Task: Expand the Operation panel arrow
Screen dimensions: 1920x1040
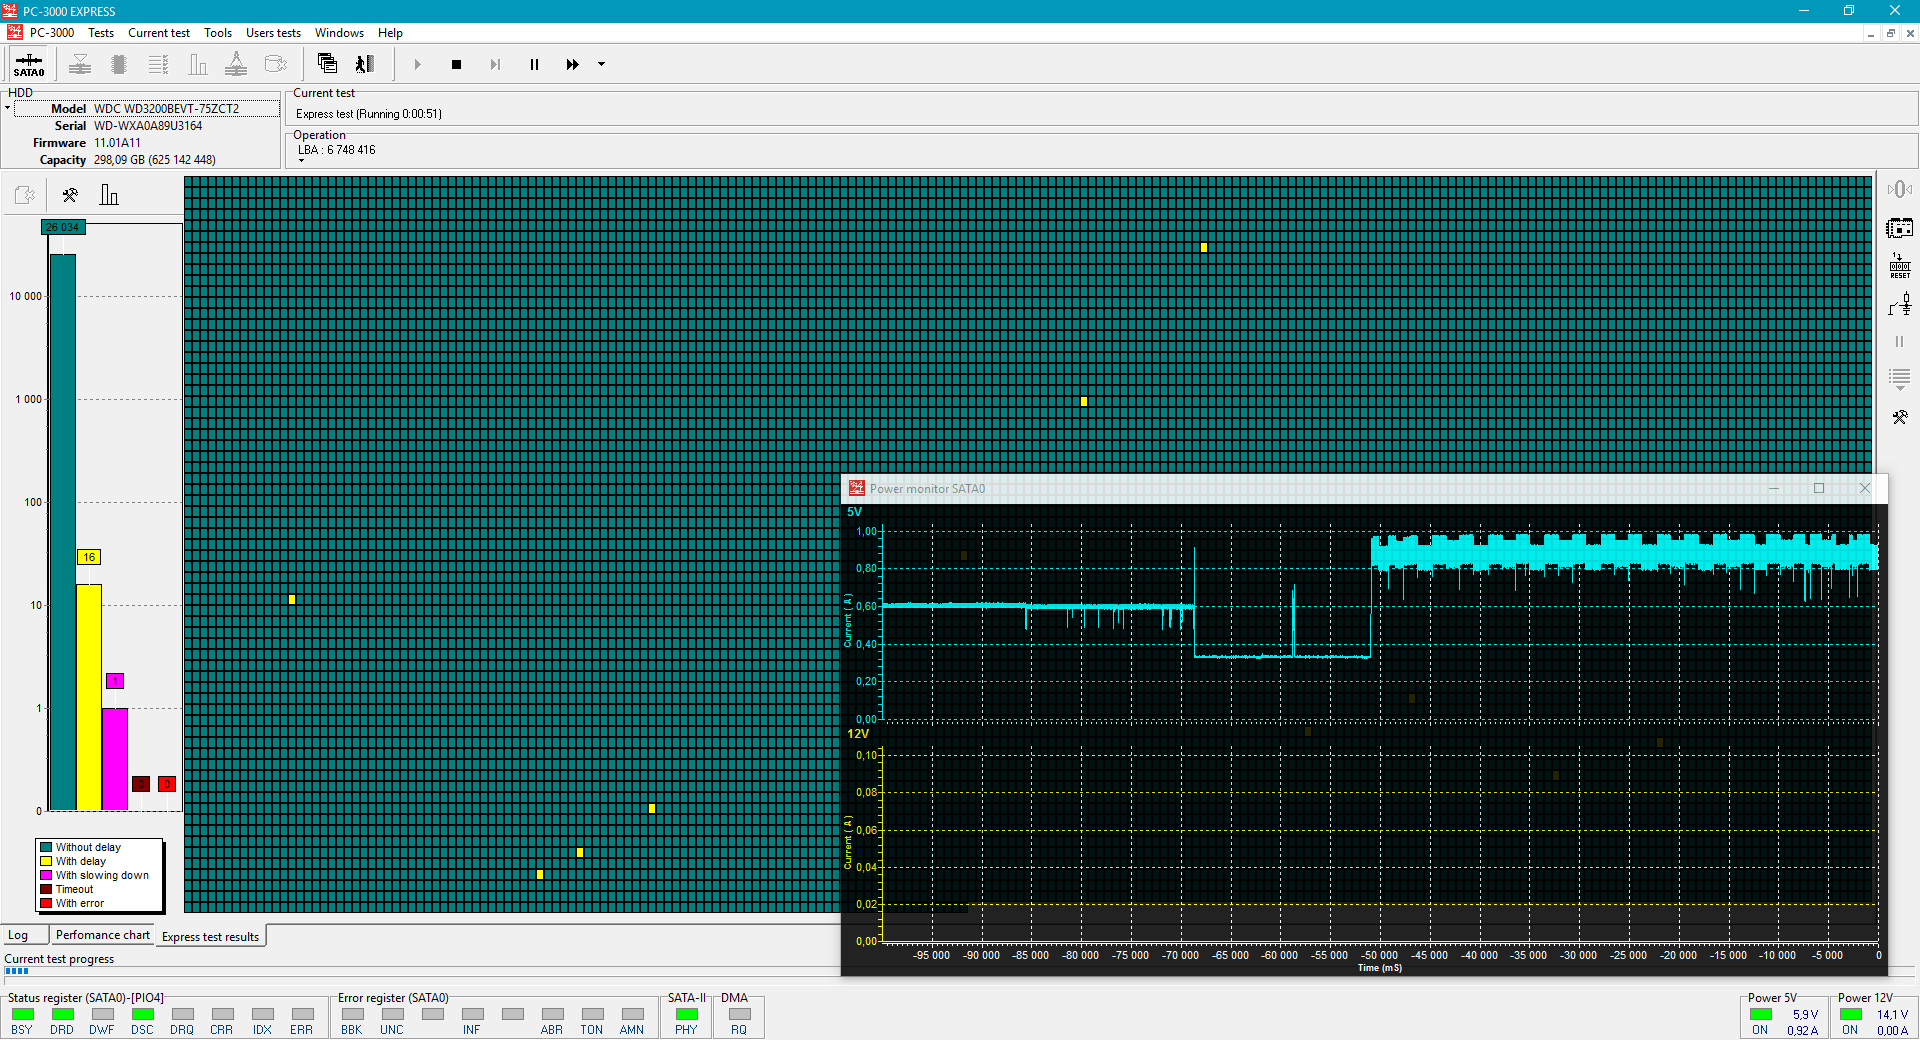Action: pos(301,161)
